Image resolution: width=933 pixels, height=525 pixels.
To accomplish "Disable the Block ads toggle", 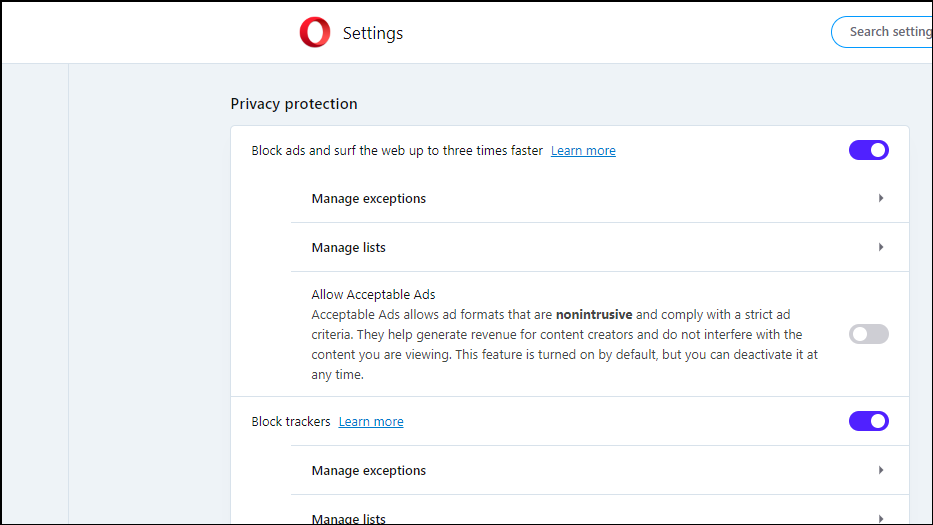I will 868,150.
